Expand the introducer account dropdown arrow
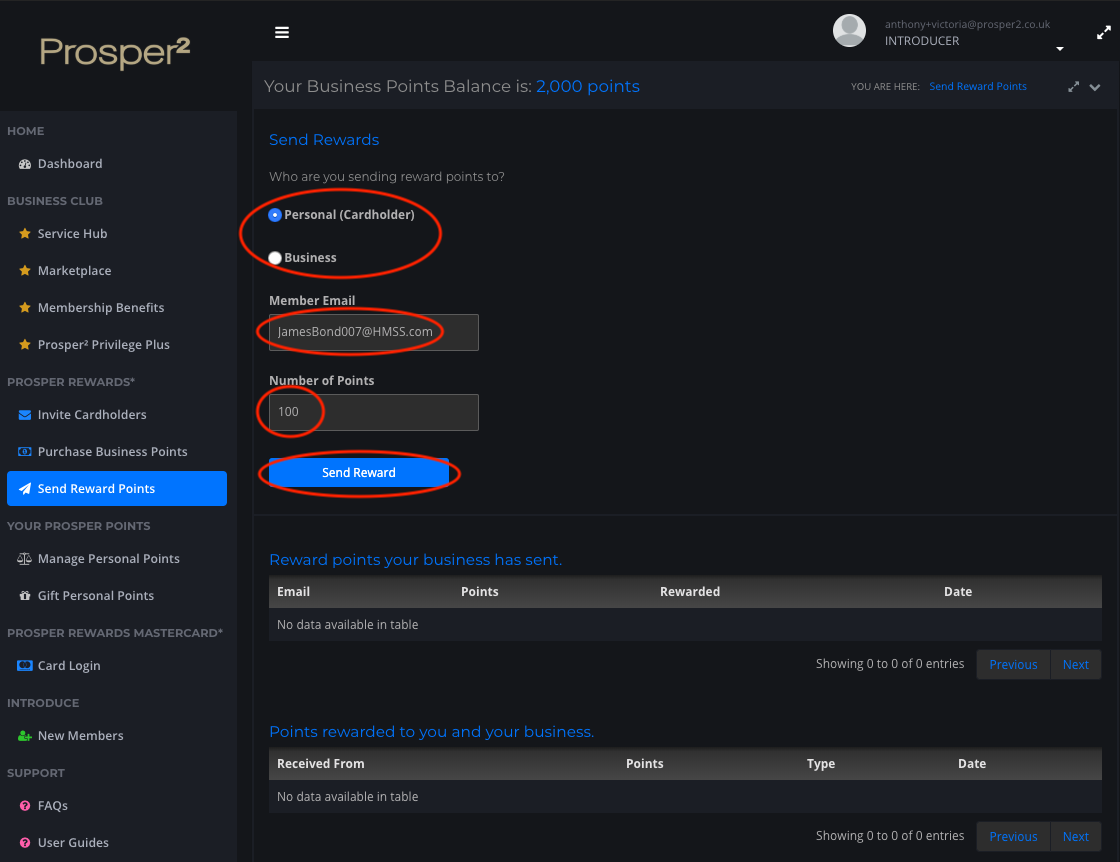This screenshot has height=862, width=1120. pos(1060,49)
